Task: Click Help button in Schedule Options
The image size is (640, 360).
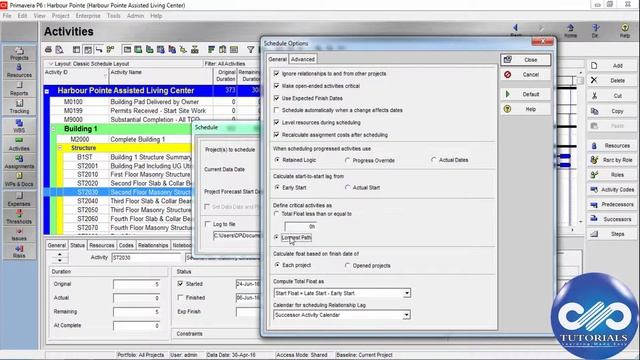Action: pos(526,109)
